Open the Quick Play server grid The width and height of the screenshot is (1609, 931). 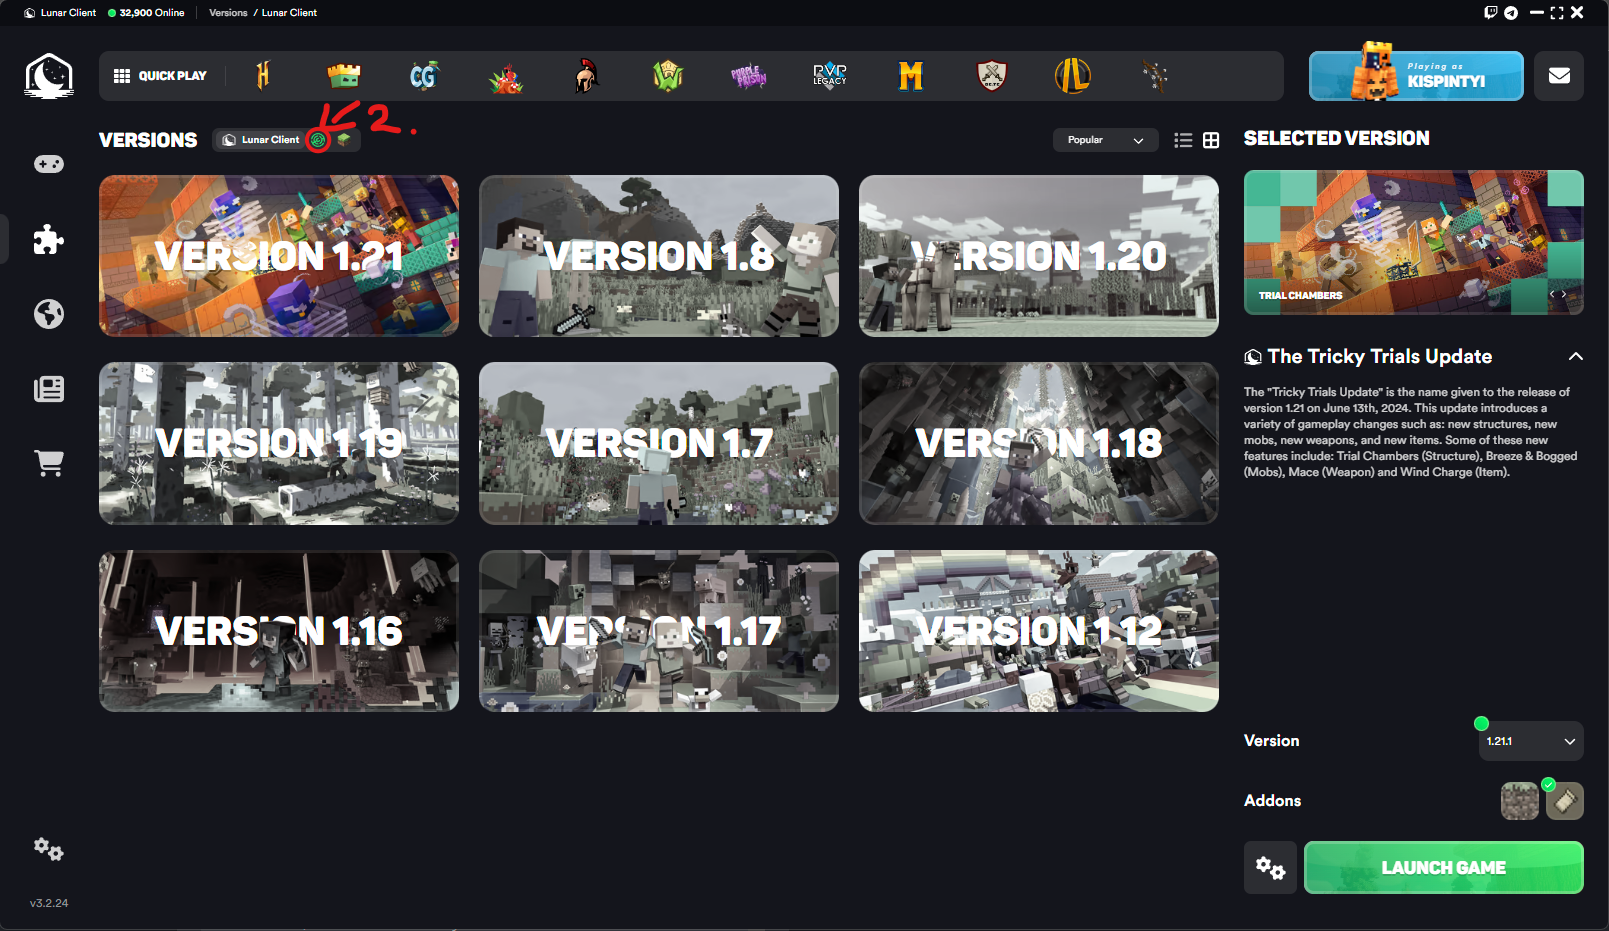point(160,76)
